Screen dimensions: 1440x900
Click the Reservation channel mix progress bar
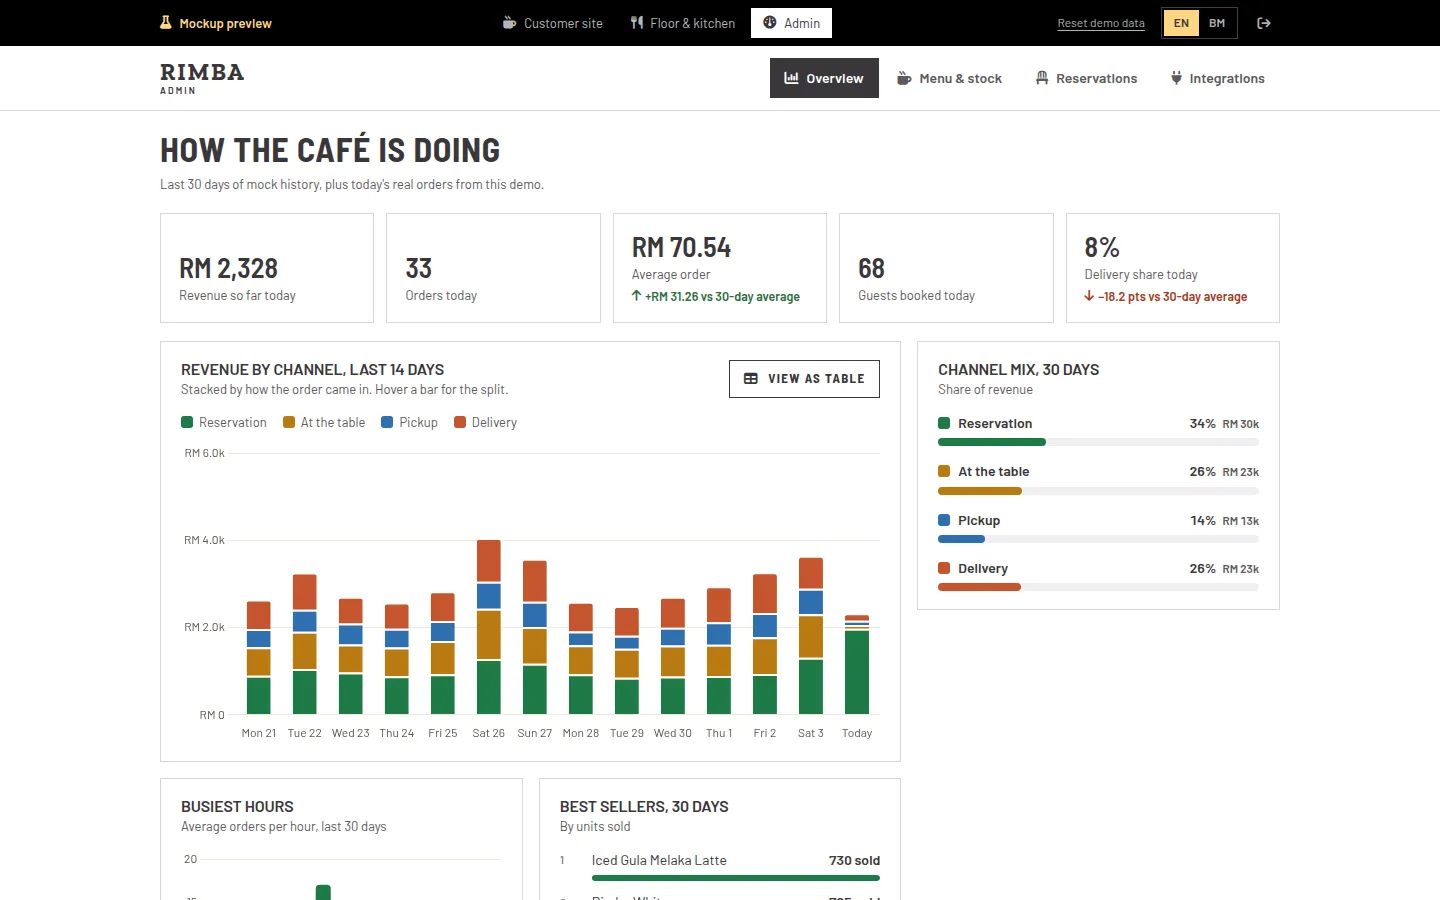(1098, 442)
